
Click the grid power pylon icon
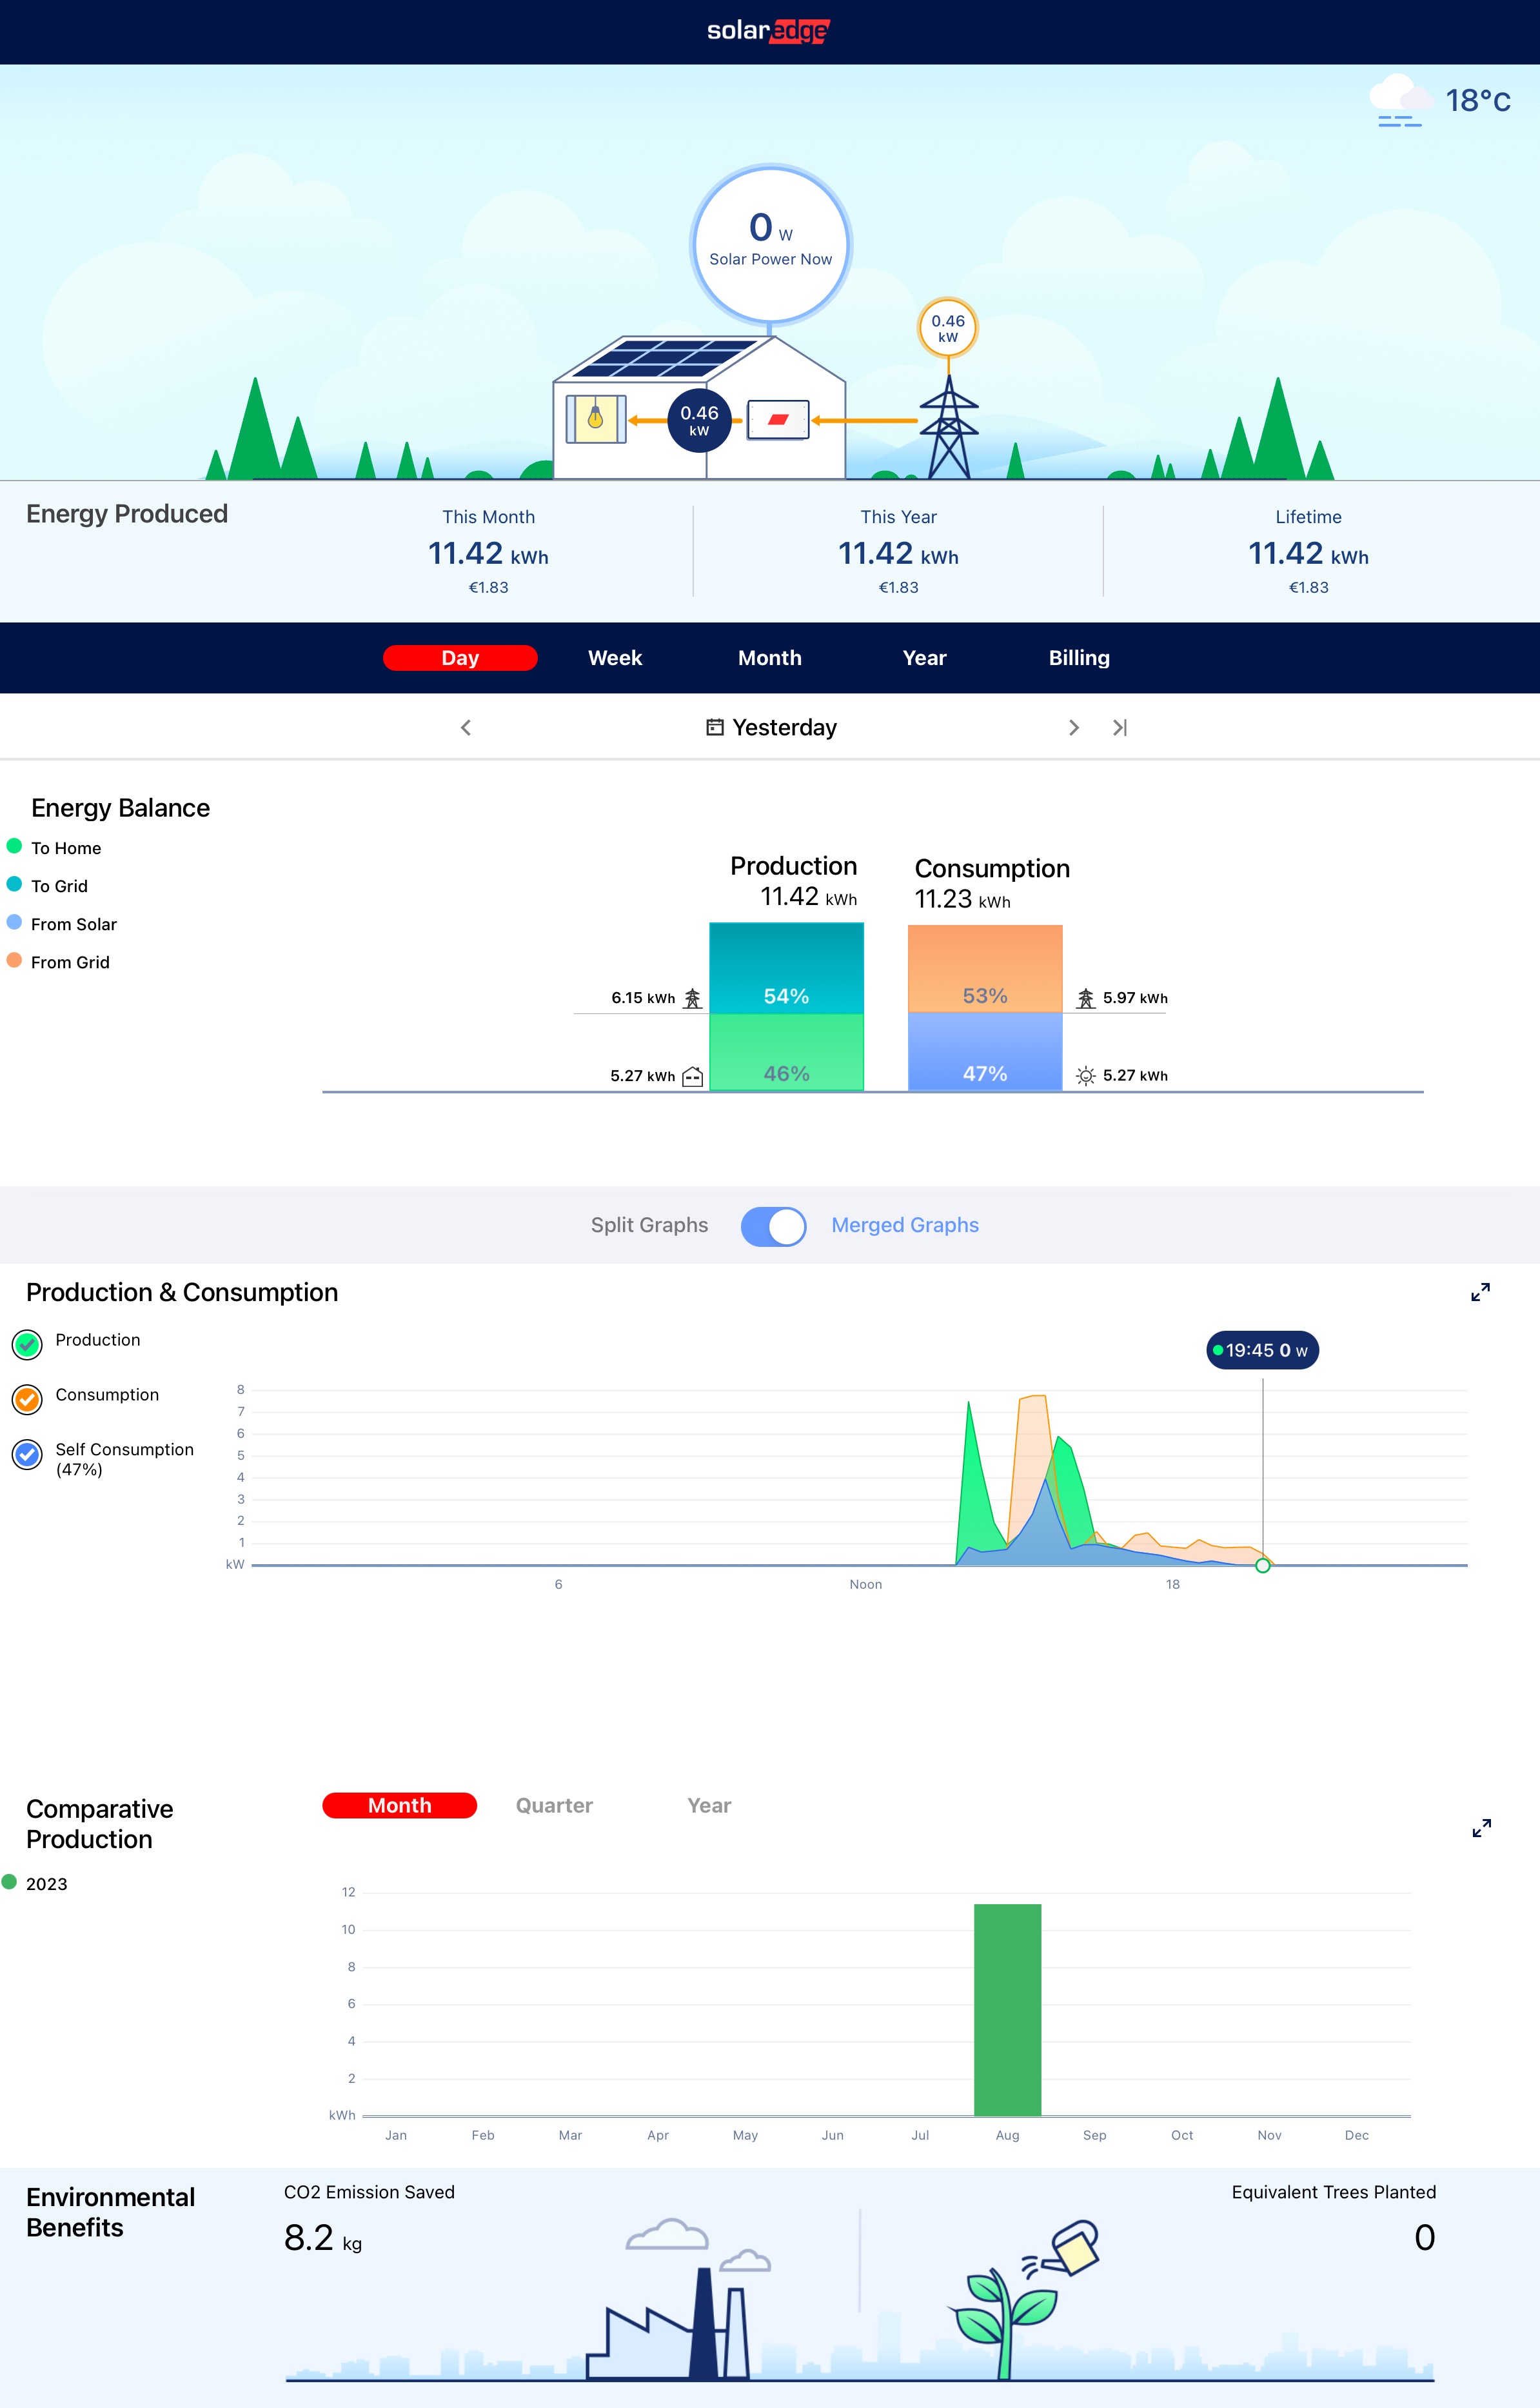948,428
